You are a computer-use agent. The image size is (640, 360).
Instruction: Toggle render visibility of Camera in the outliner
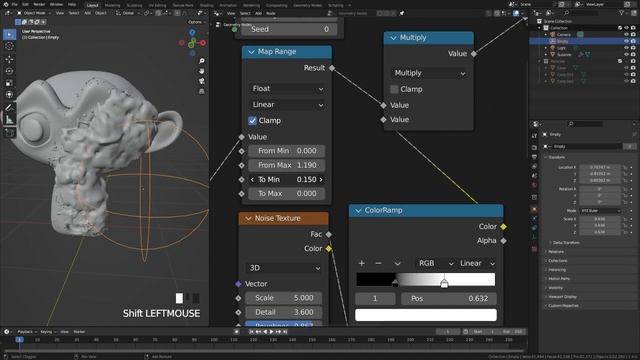click(x=633, y=35)
